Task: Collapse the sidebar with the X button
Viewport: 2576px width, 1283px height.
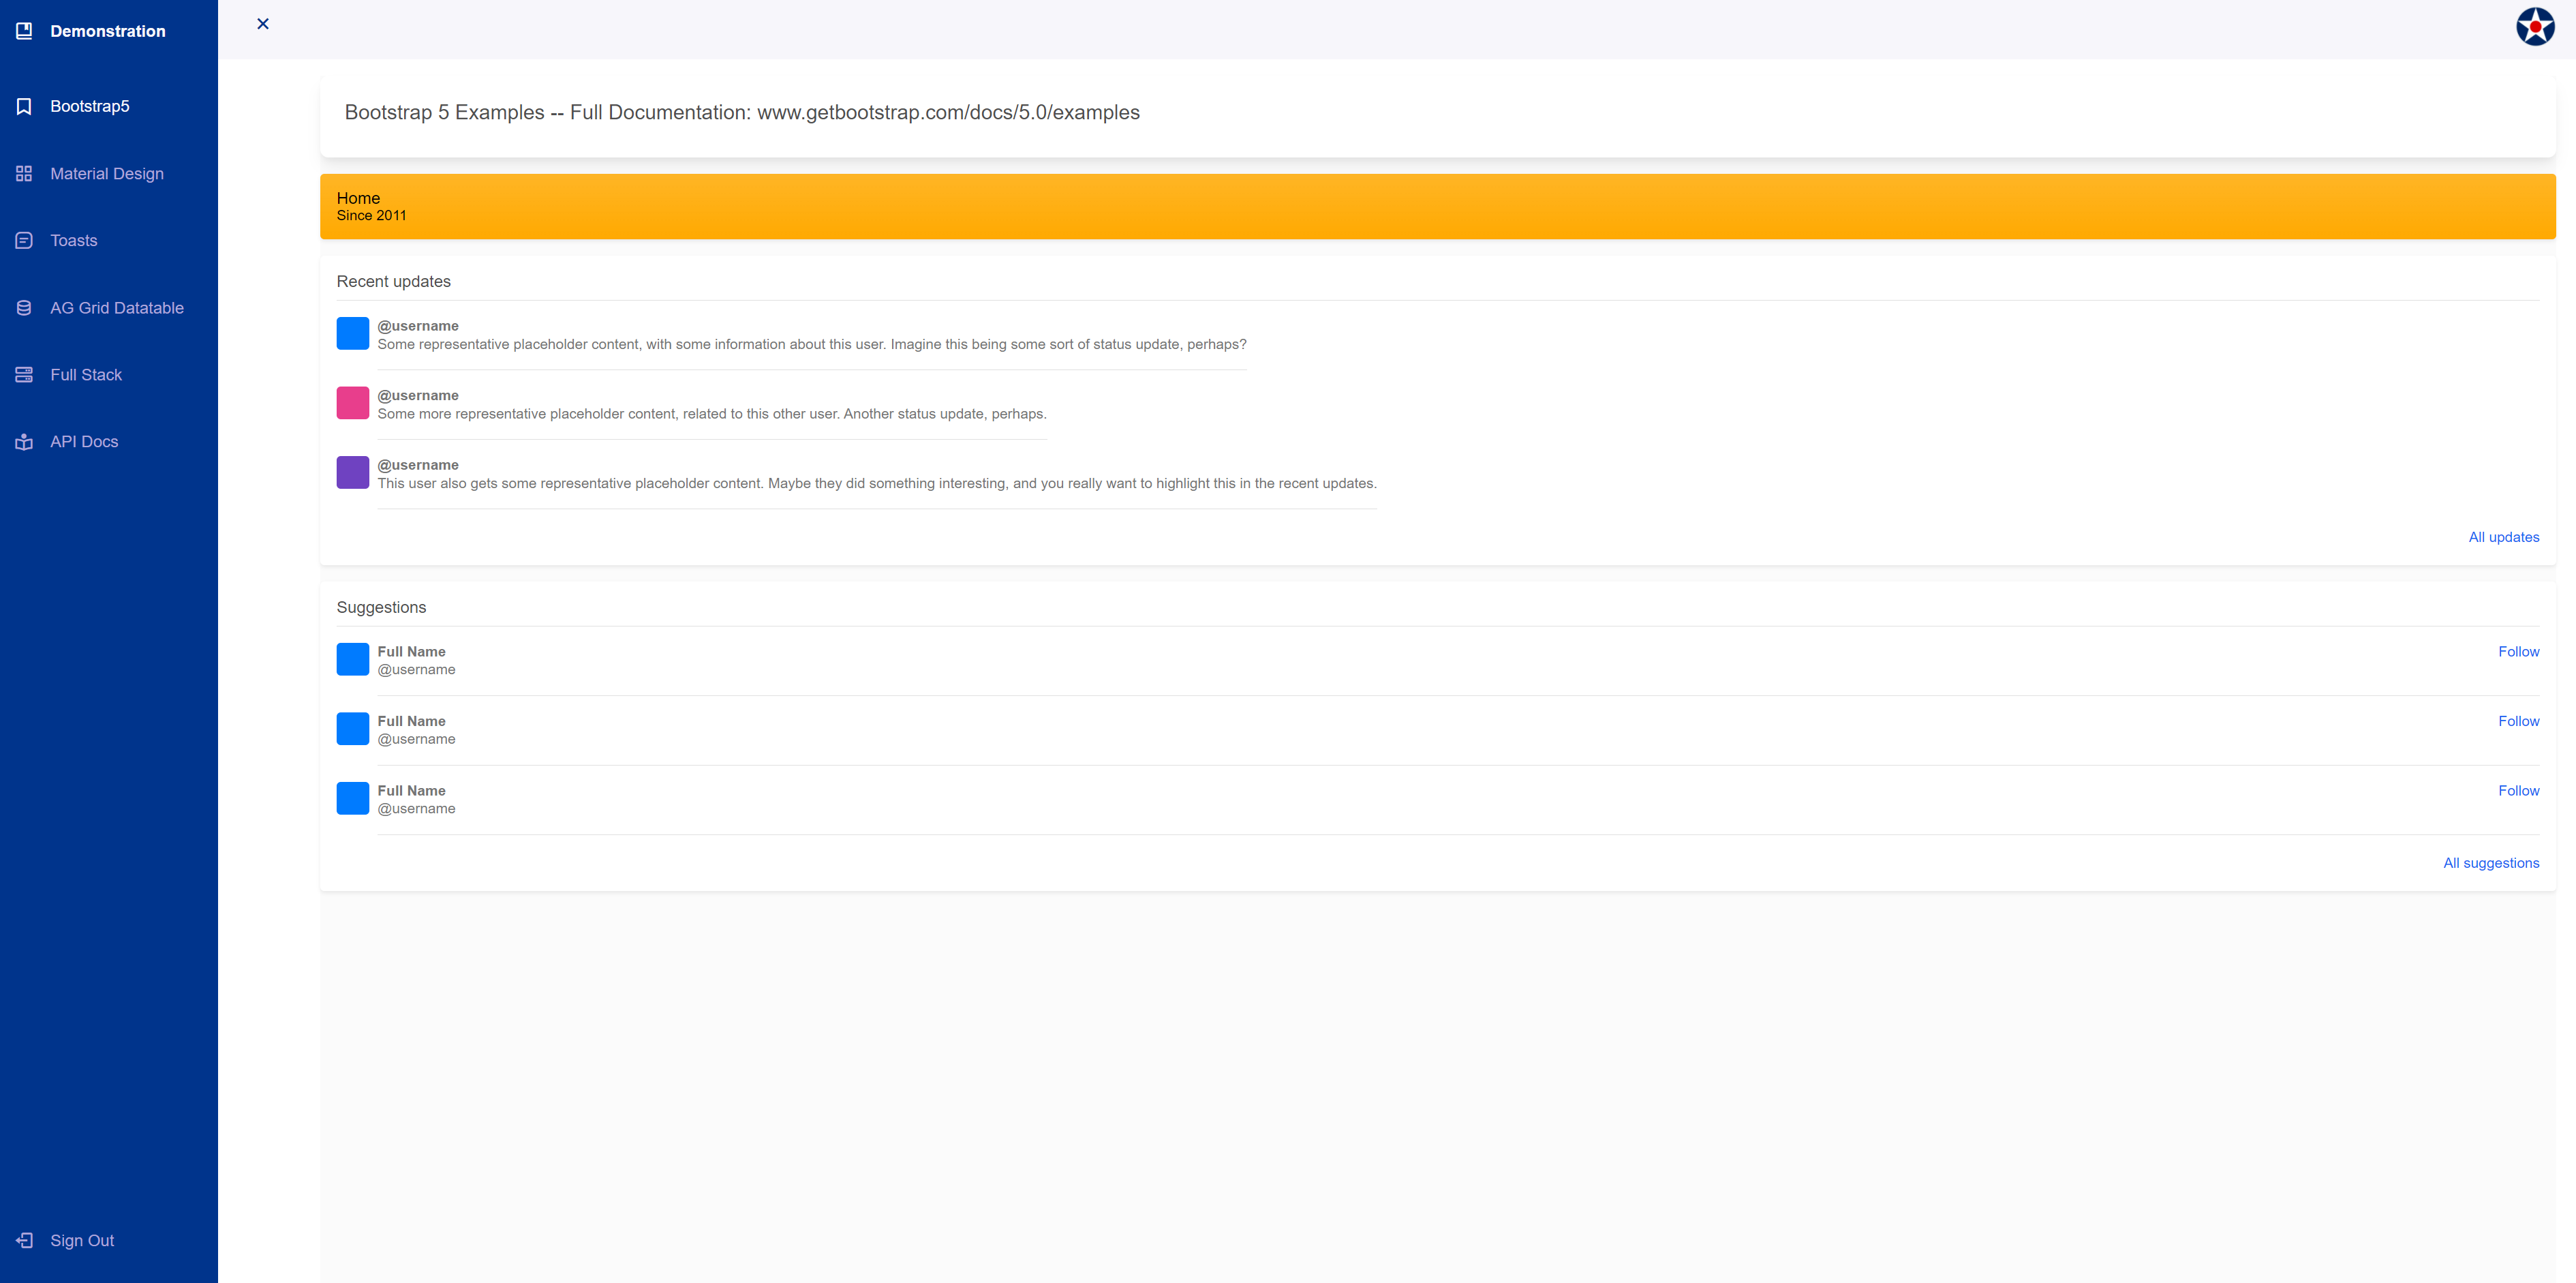Action: 263,24
